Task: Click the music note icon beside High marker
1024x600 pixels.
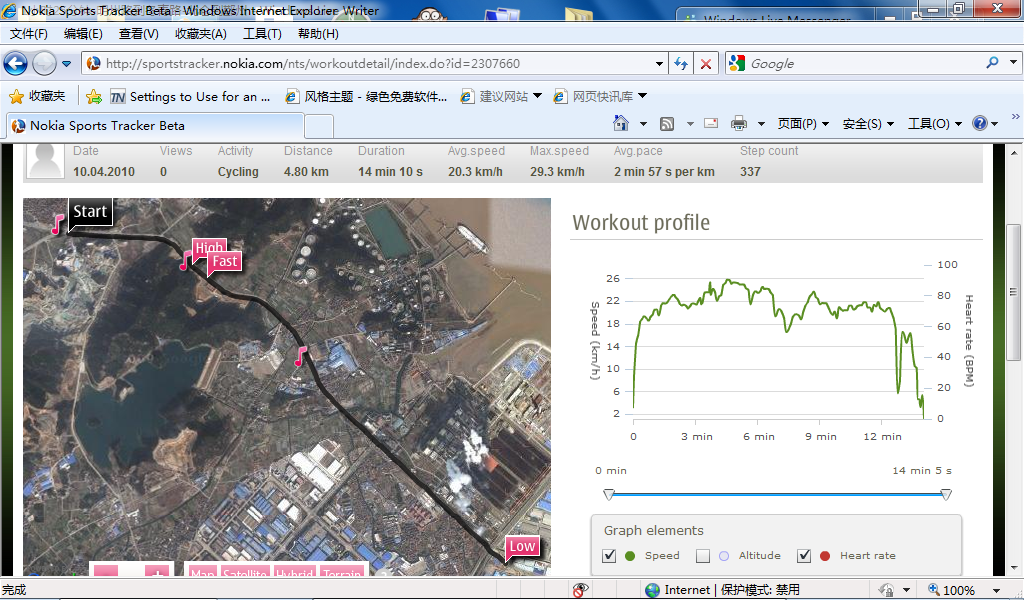Action: (186, 260)
